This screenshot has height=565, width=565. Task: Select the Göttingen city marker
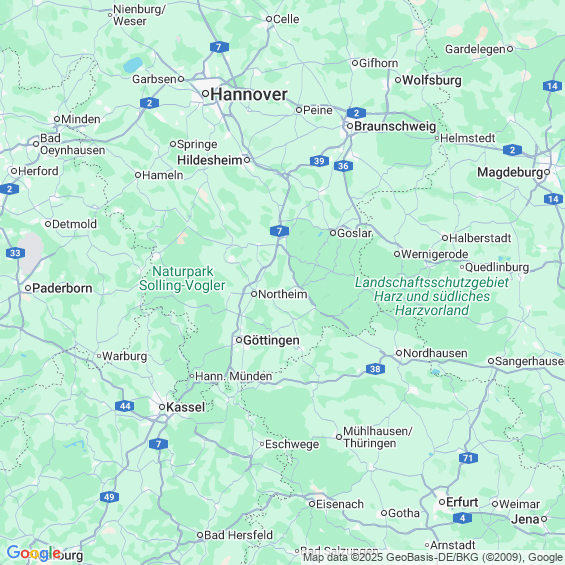(239, 340)
